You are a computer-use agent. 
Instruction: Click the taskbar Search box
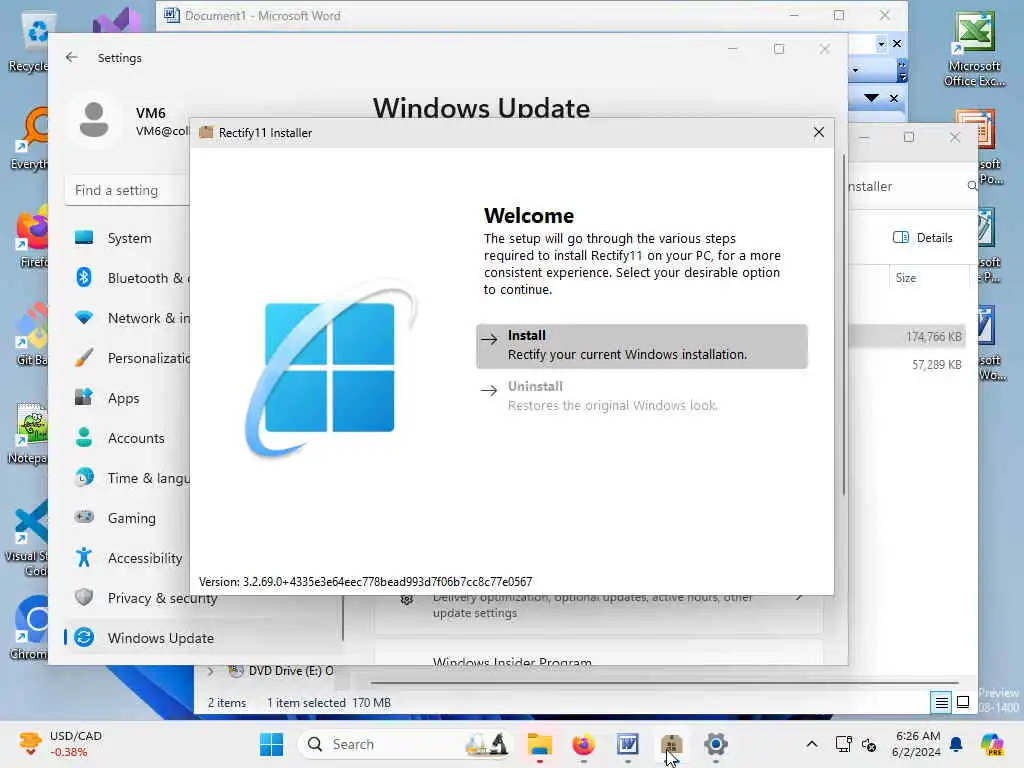click(405, 744)
